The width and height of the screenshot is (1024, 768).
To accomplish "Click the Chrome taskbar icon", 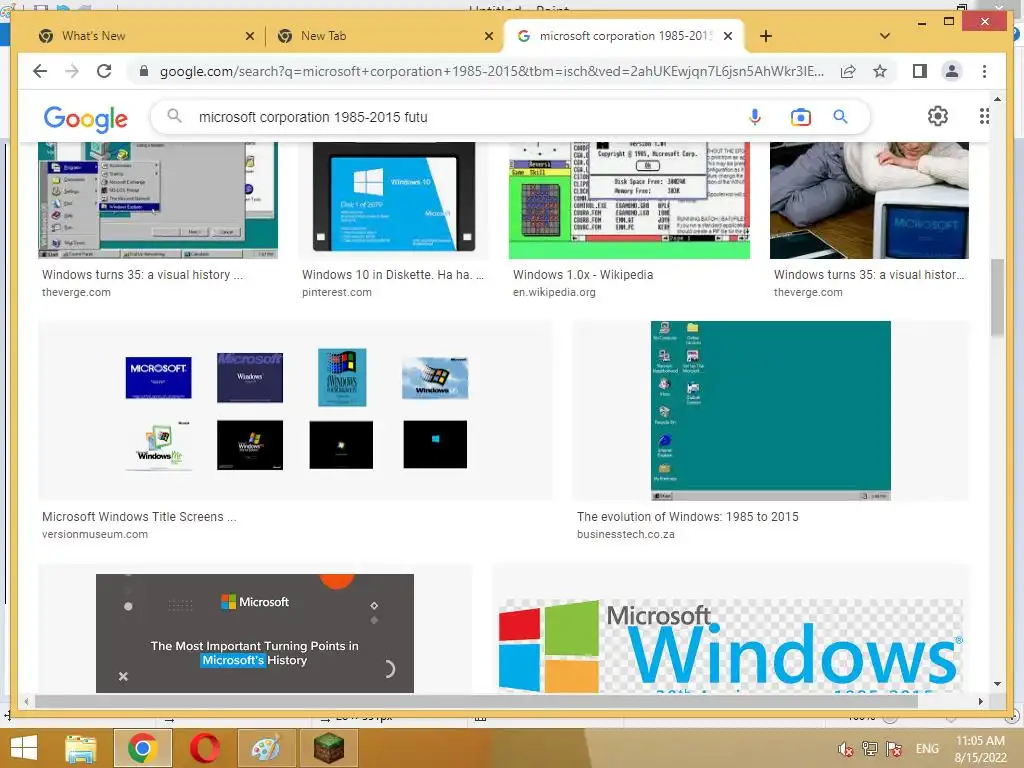I will click(x=142, y=748).
